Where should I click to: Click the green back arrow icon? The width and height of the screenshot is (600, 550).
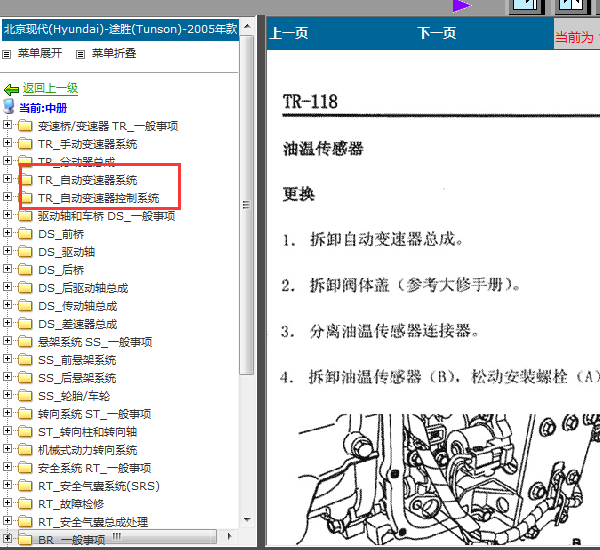click(11, 90)
